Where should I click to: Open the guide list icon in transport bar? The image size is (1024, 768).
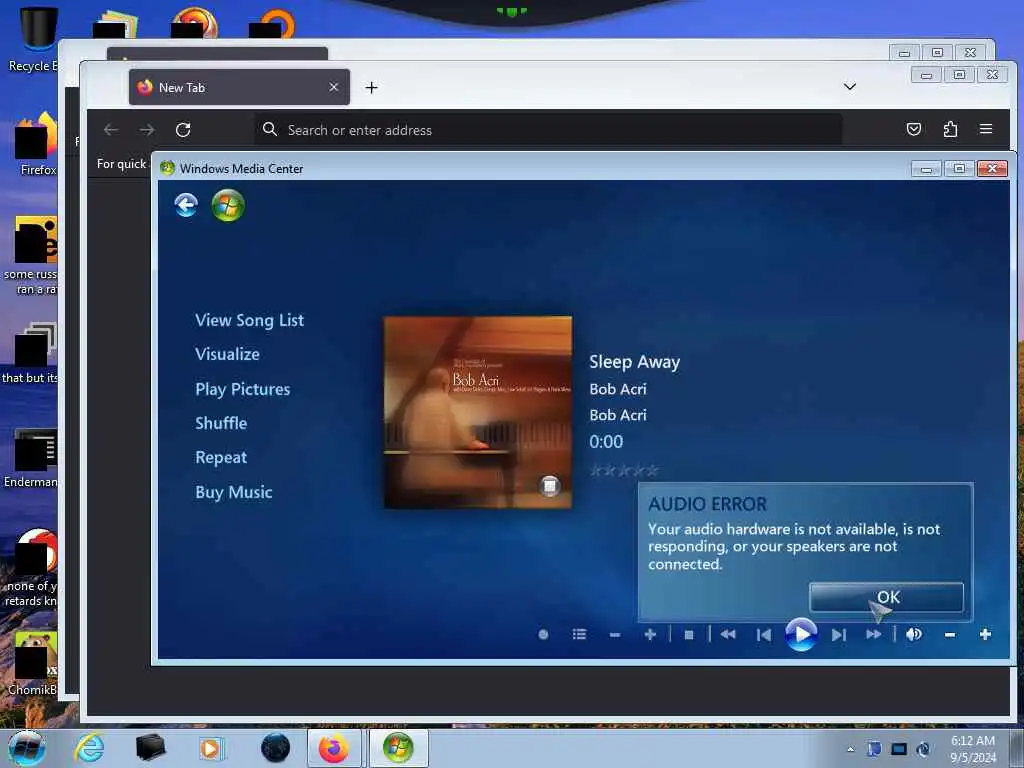coord(579,635)
